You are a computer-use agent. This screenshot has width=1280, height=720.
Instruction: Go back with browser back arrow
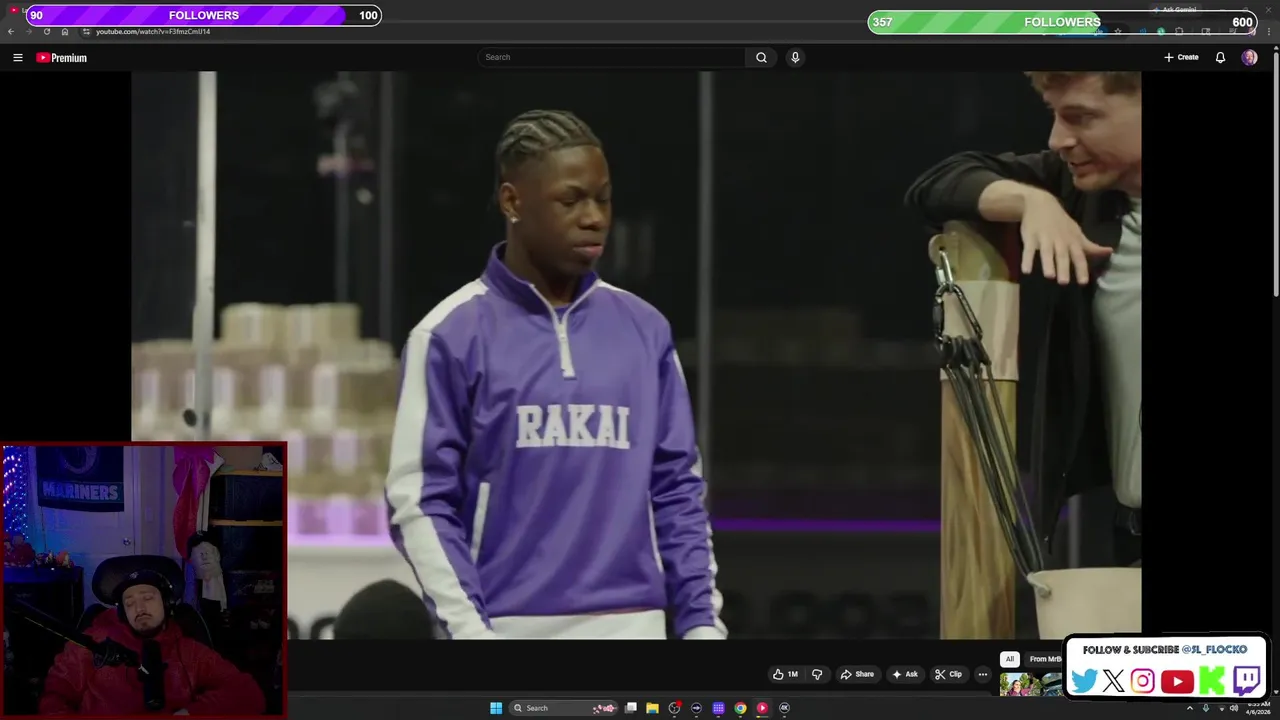(x=11, y=31)
